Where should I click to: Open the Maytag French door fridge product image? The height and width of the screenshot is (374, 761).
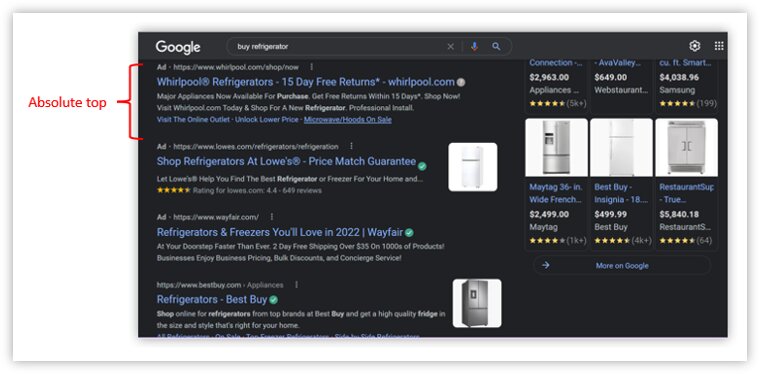coord(556,147)
